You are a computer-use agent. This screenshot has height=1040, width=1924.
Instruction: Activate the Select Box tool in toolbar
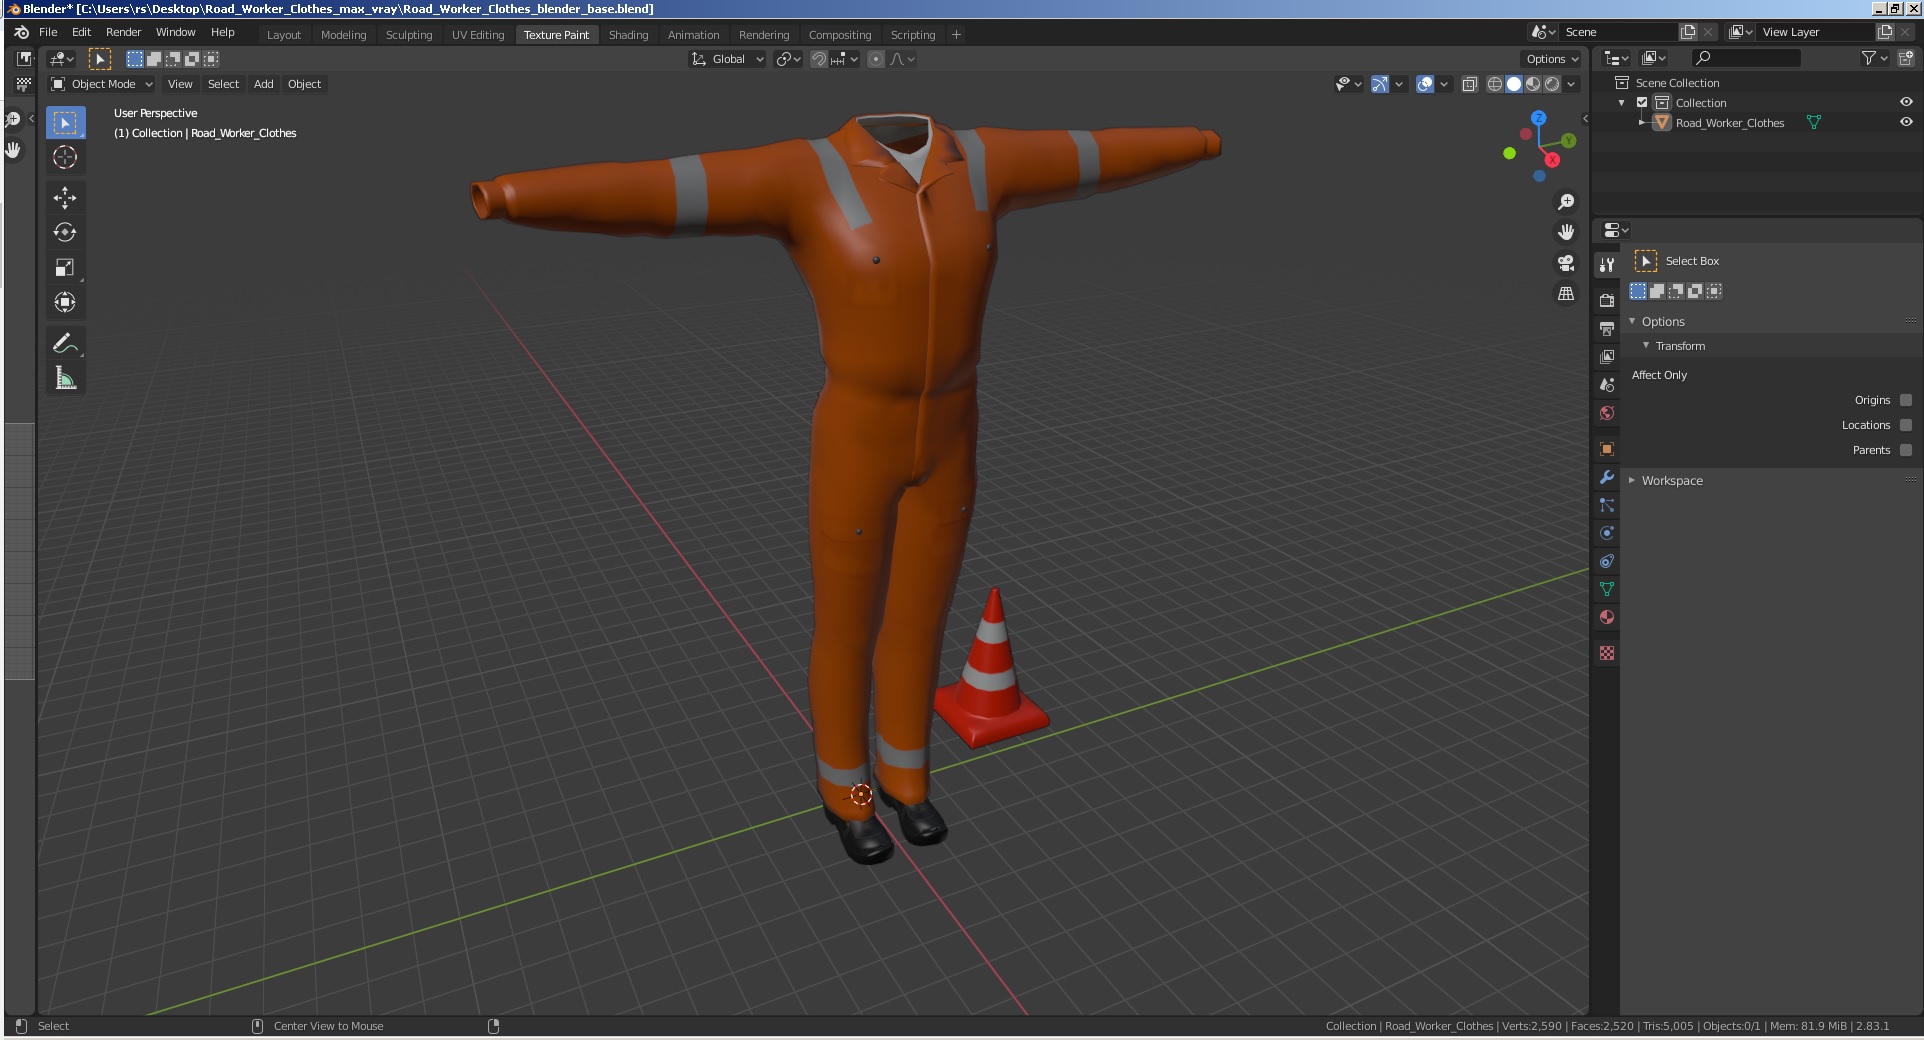tap(65, 123)
